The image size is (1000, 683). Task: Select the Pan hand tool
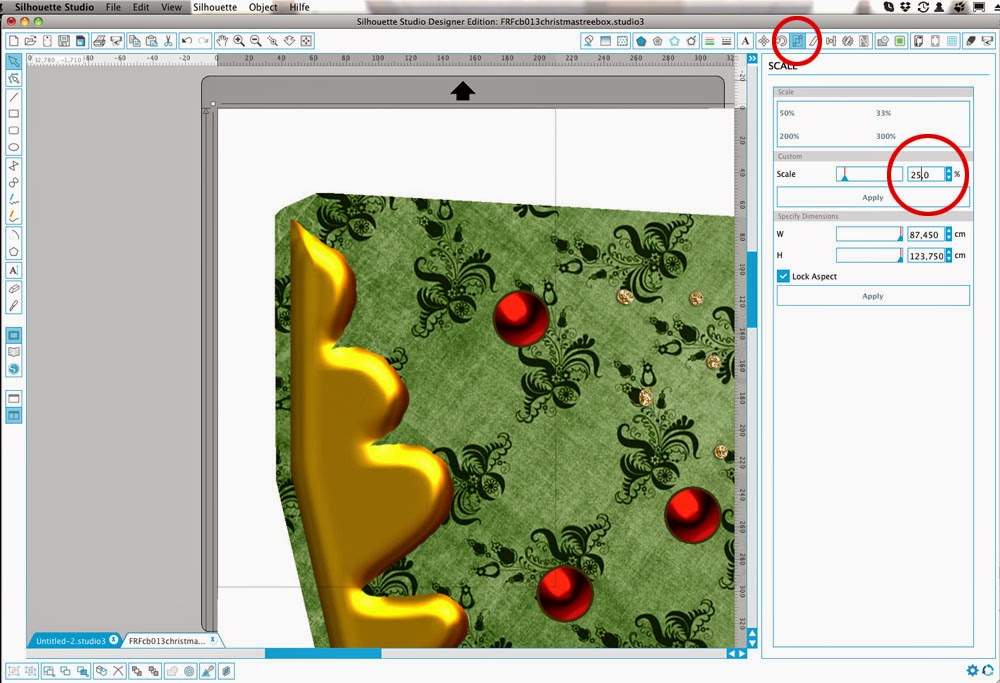point(221,41)
